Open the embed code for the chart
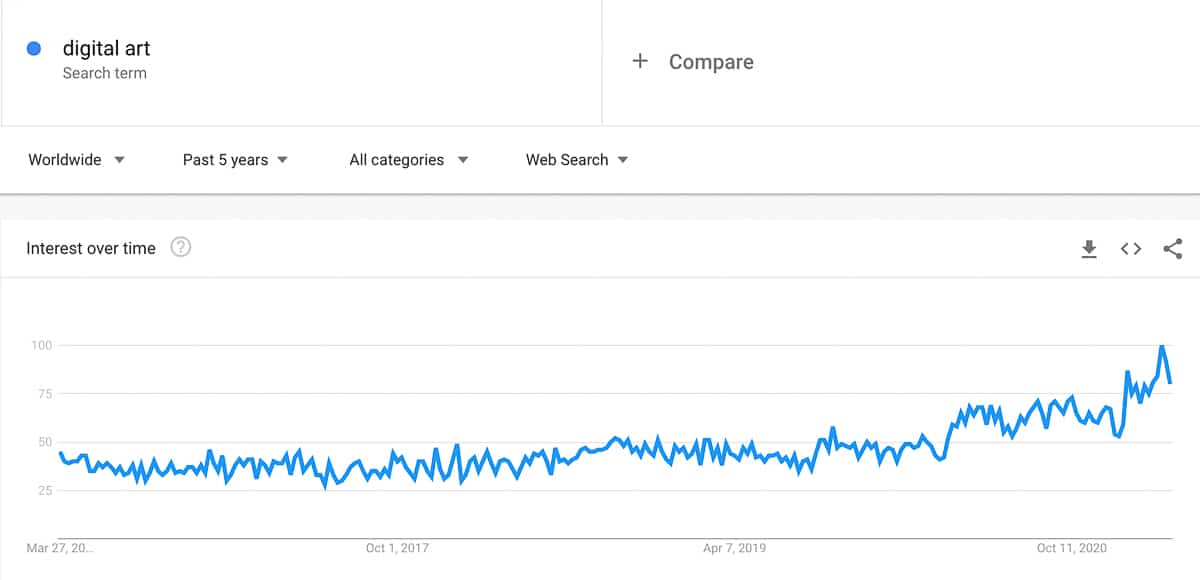The image size is (1200, 580). (x=1130, y=248)
